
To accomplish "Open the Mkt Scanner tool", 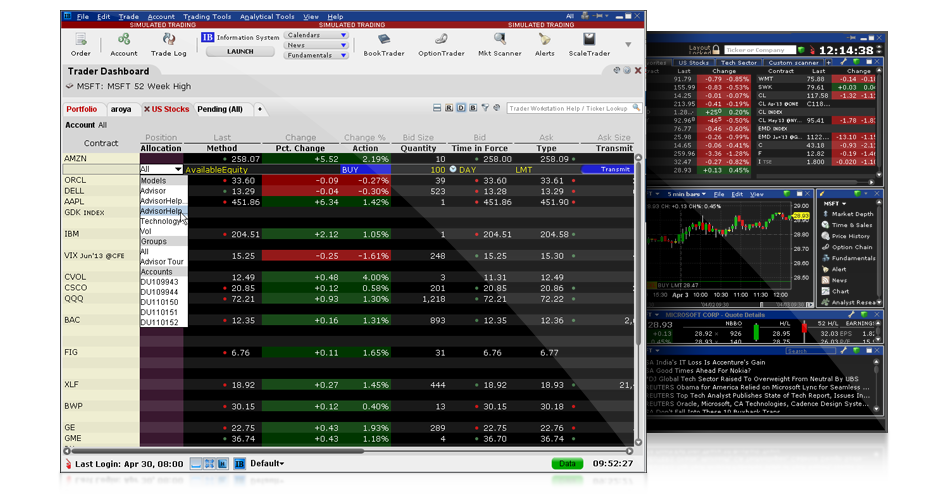I will [x=496, y=42].
